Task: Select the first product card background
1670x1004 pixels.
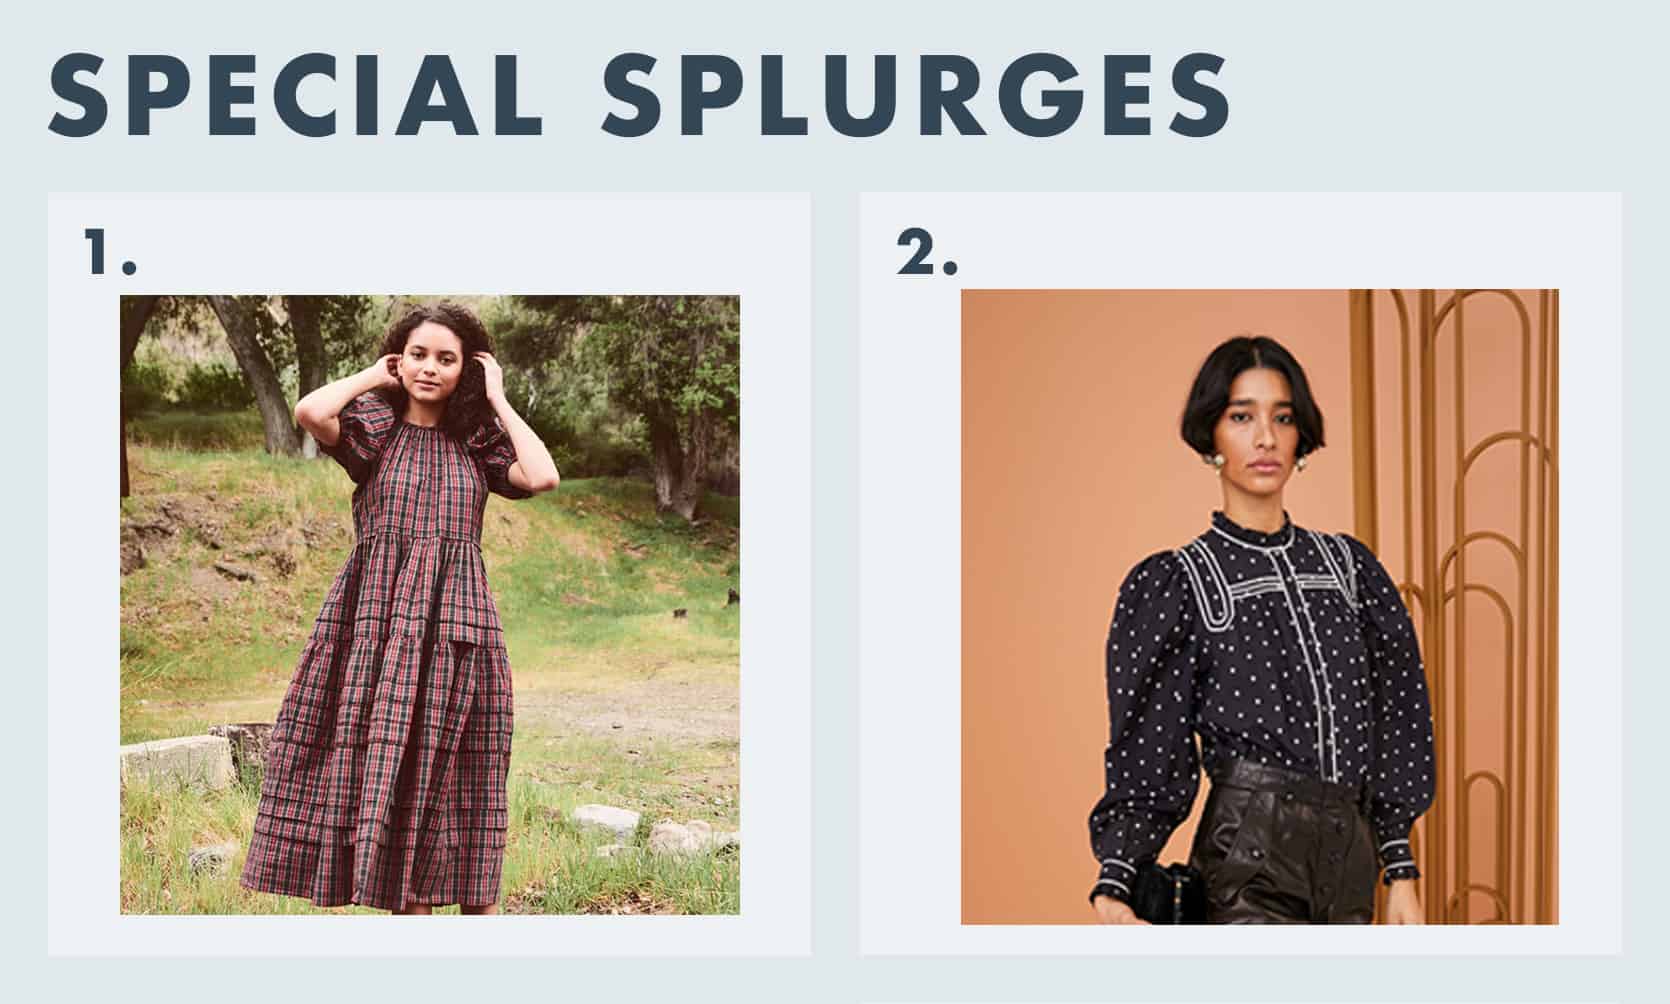Action: (x=429, y=574)
